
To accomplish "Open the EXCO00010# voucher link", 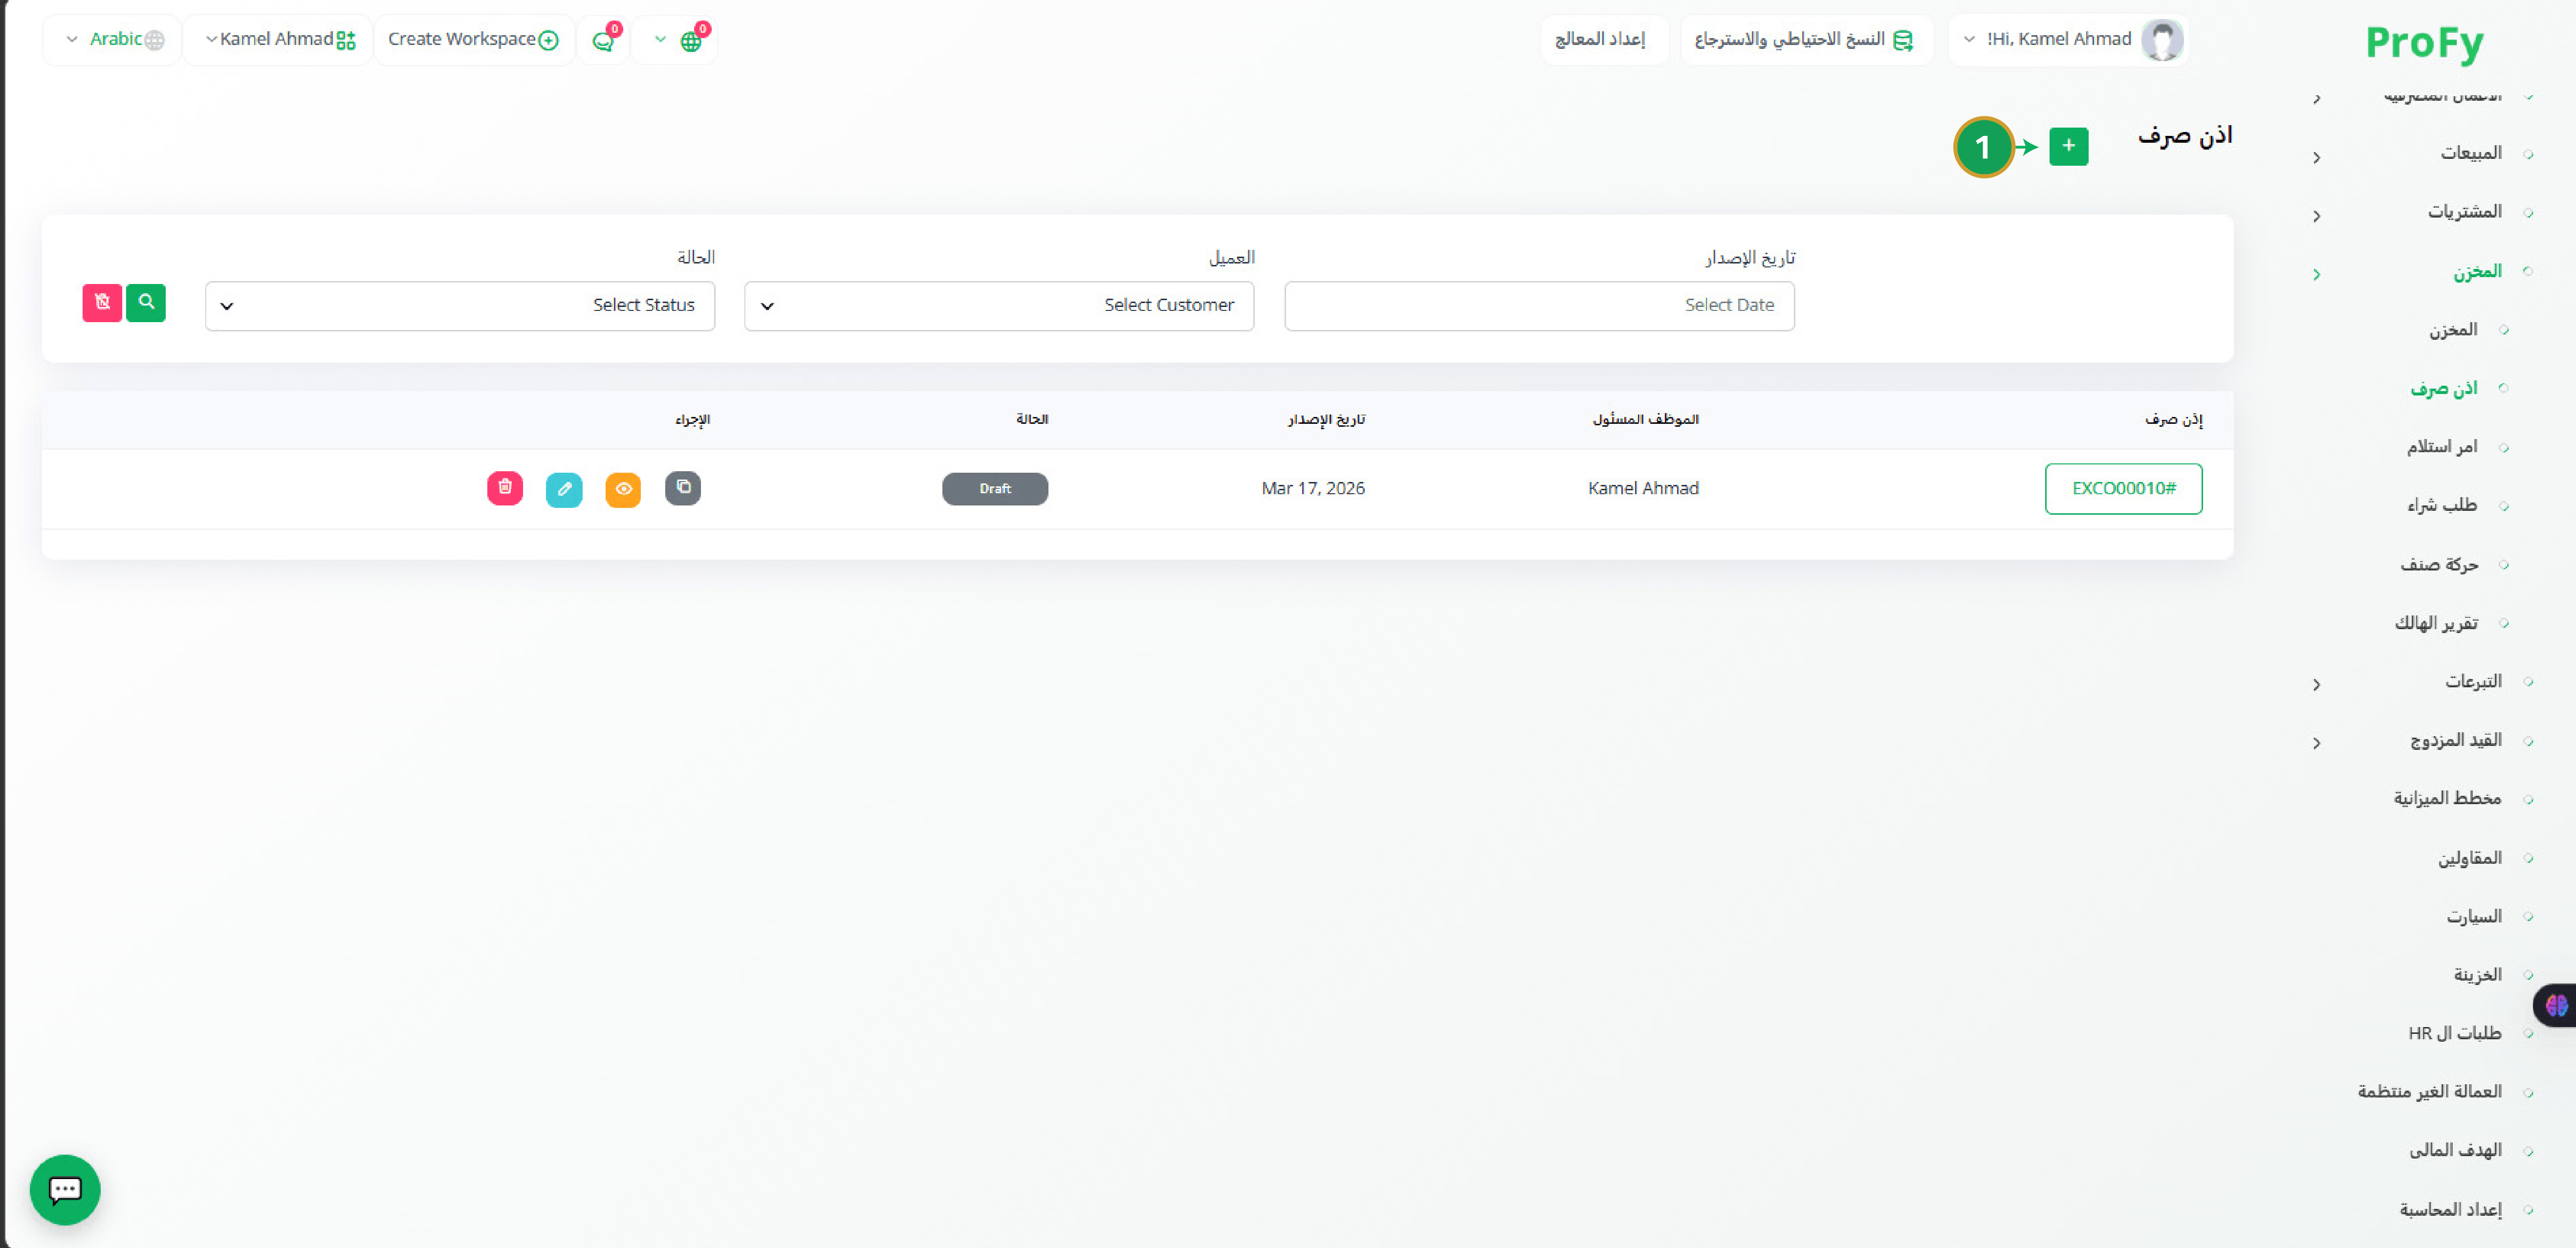I will 2123,488.
